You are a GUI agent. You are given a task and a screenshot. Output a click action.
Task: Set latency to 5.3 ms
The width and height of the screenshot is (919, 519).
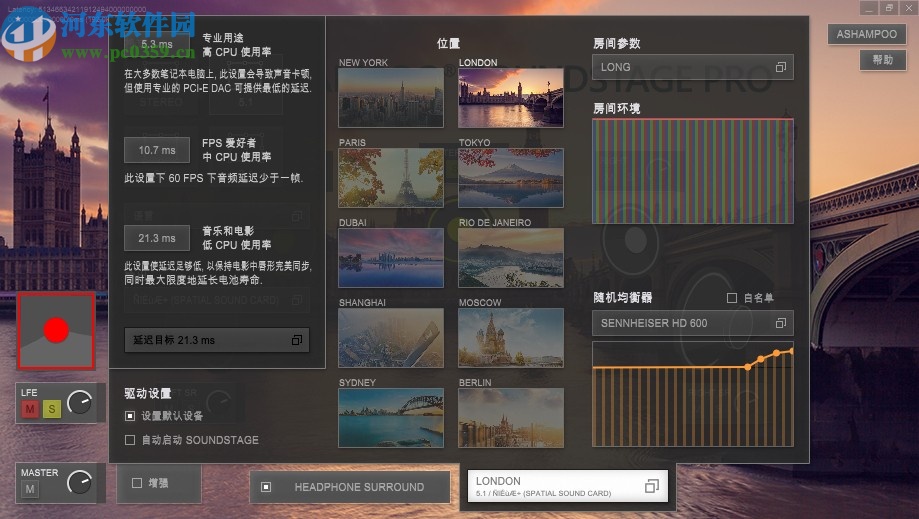click(x=156, y=44)
